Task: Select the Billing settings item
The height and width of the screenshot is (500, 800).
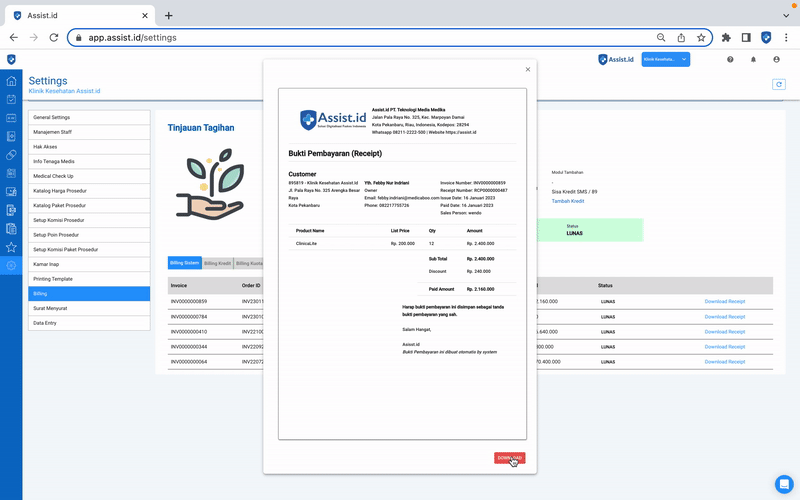Action: pos(89,294)
